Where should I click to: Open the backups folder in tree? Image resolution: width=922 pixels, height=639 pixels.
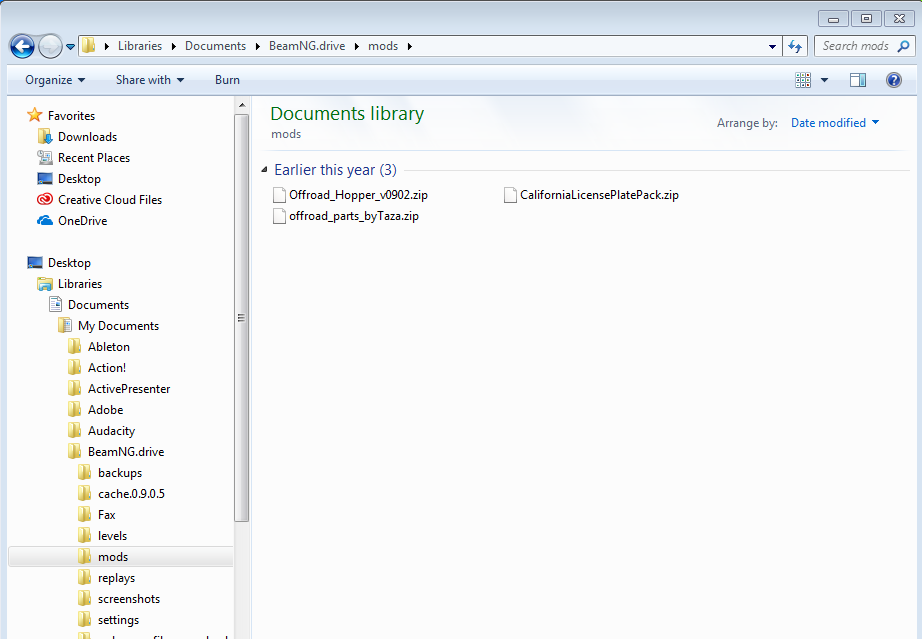tap(119, 473)
